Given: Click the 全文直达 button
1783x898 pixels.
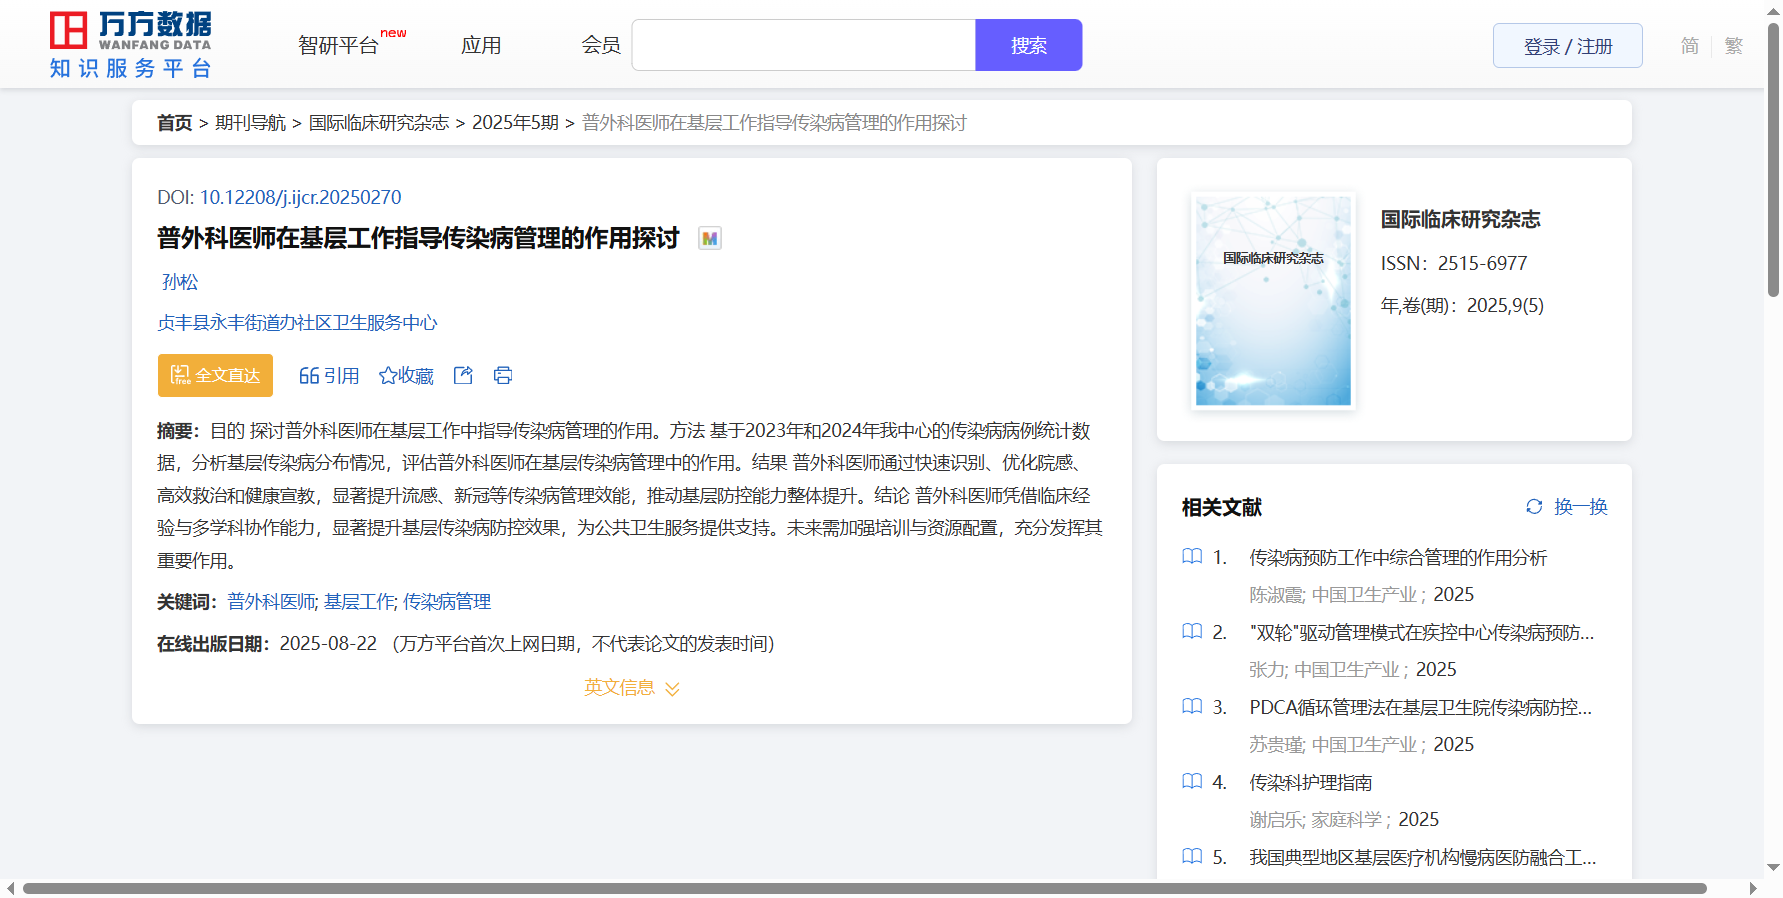Looking at the screenshot, I should click(x=215, y=376).
